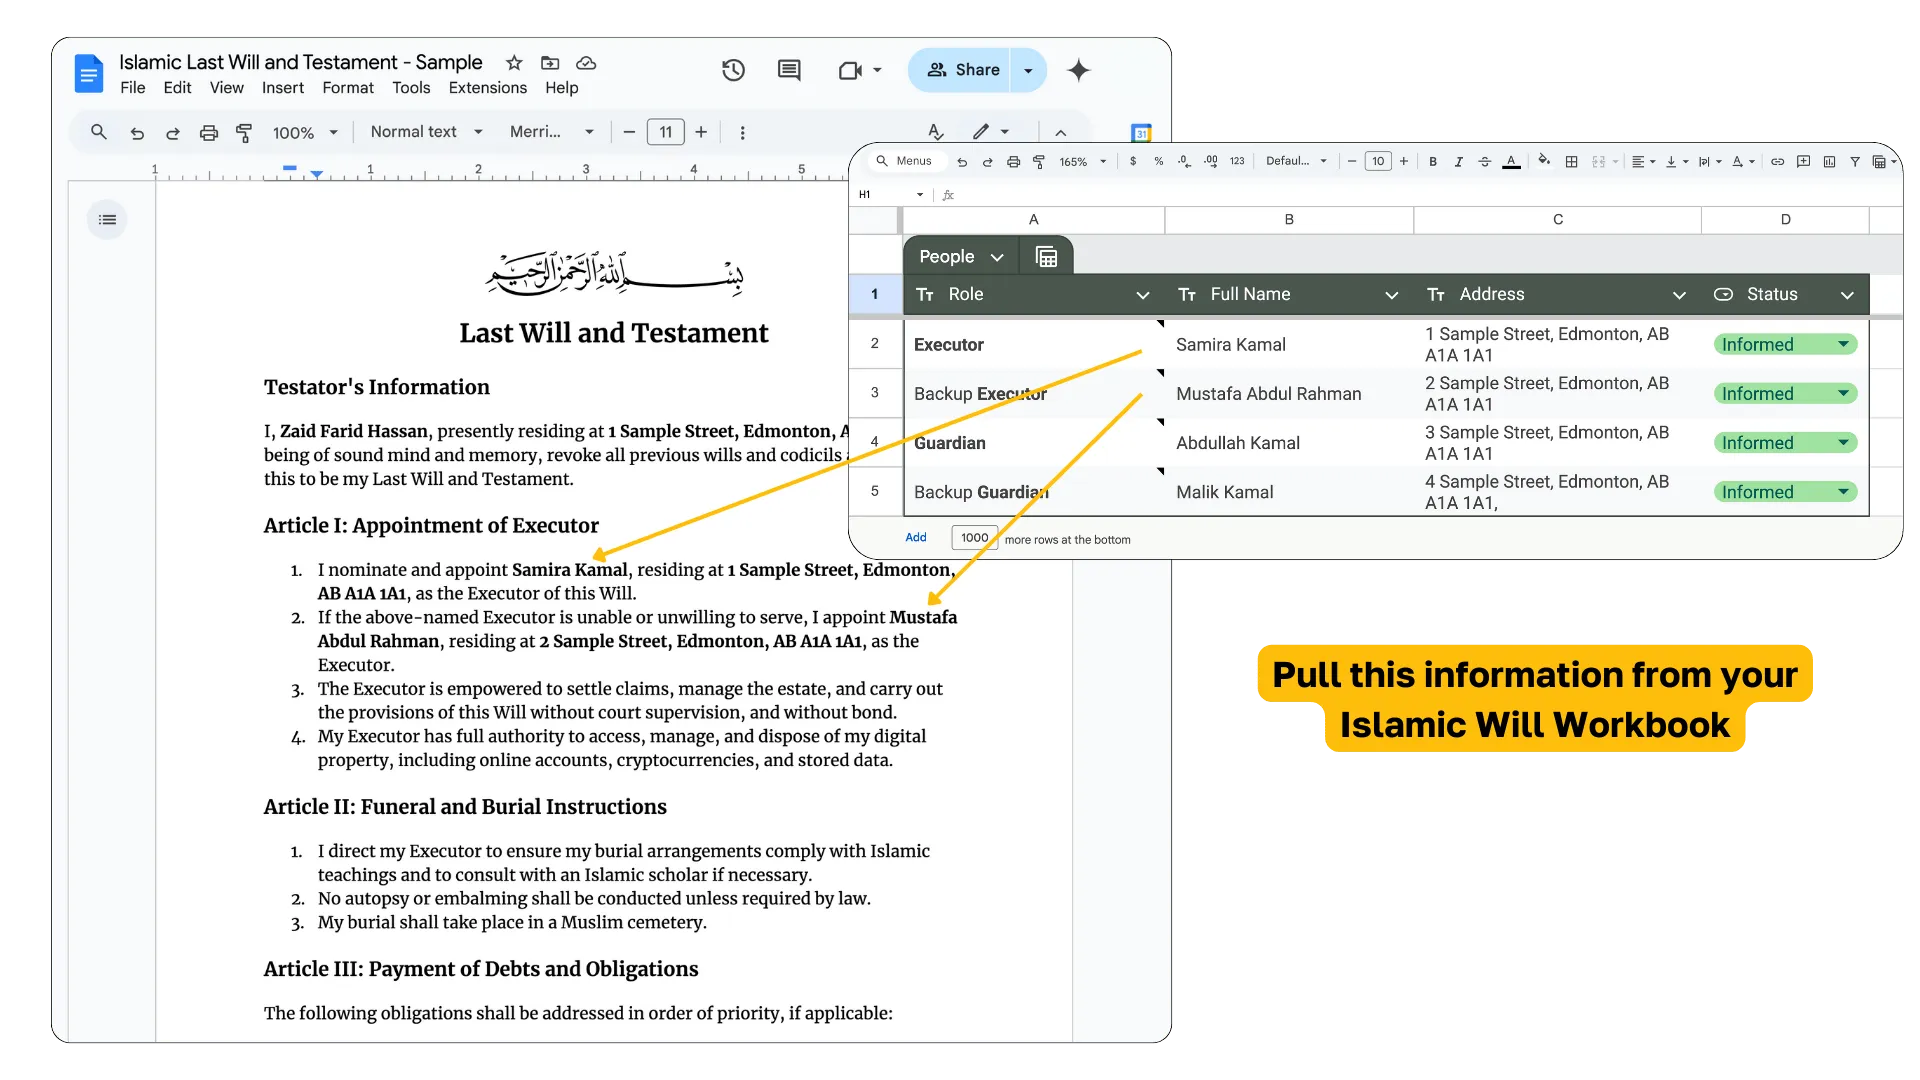Screen dimensions: 1920x1080
Task: Insert a comment in Sheets toolbar
Action: pyautogui.click(x=1803, y=161)
